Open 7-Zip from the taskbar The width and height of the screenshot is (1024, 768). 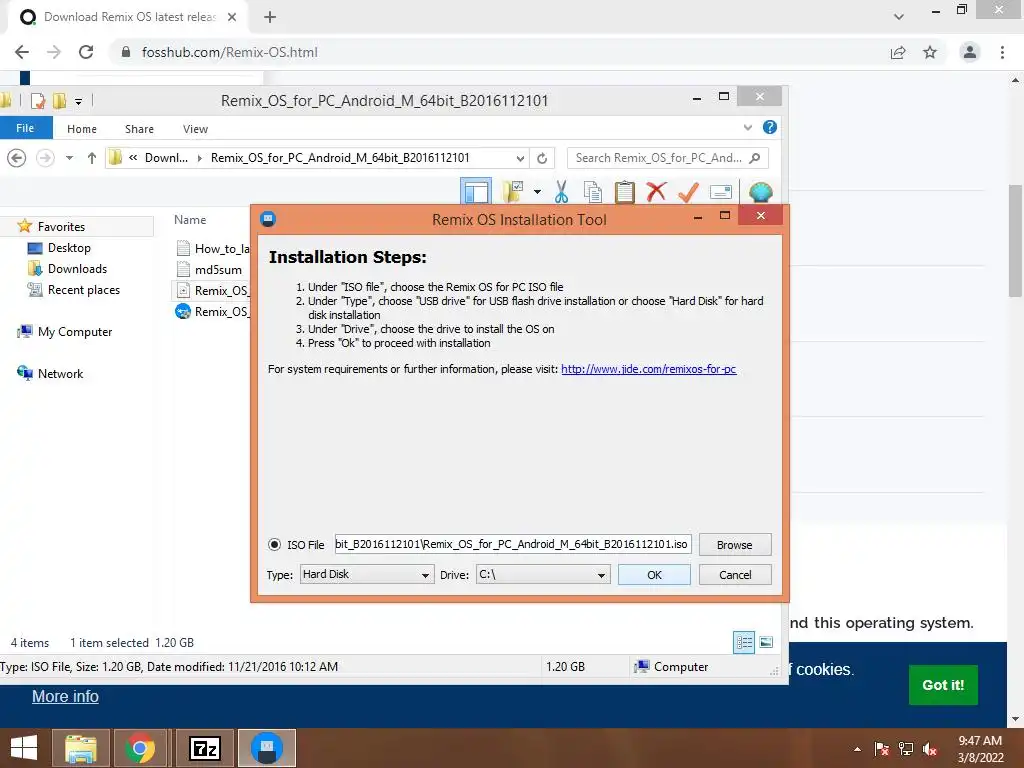[204, 748]
